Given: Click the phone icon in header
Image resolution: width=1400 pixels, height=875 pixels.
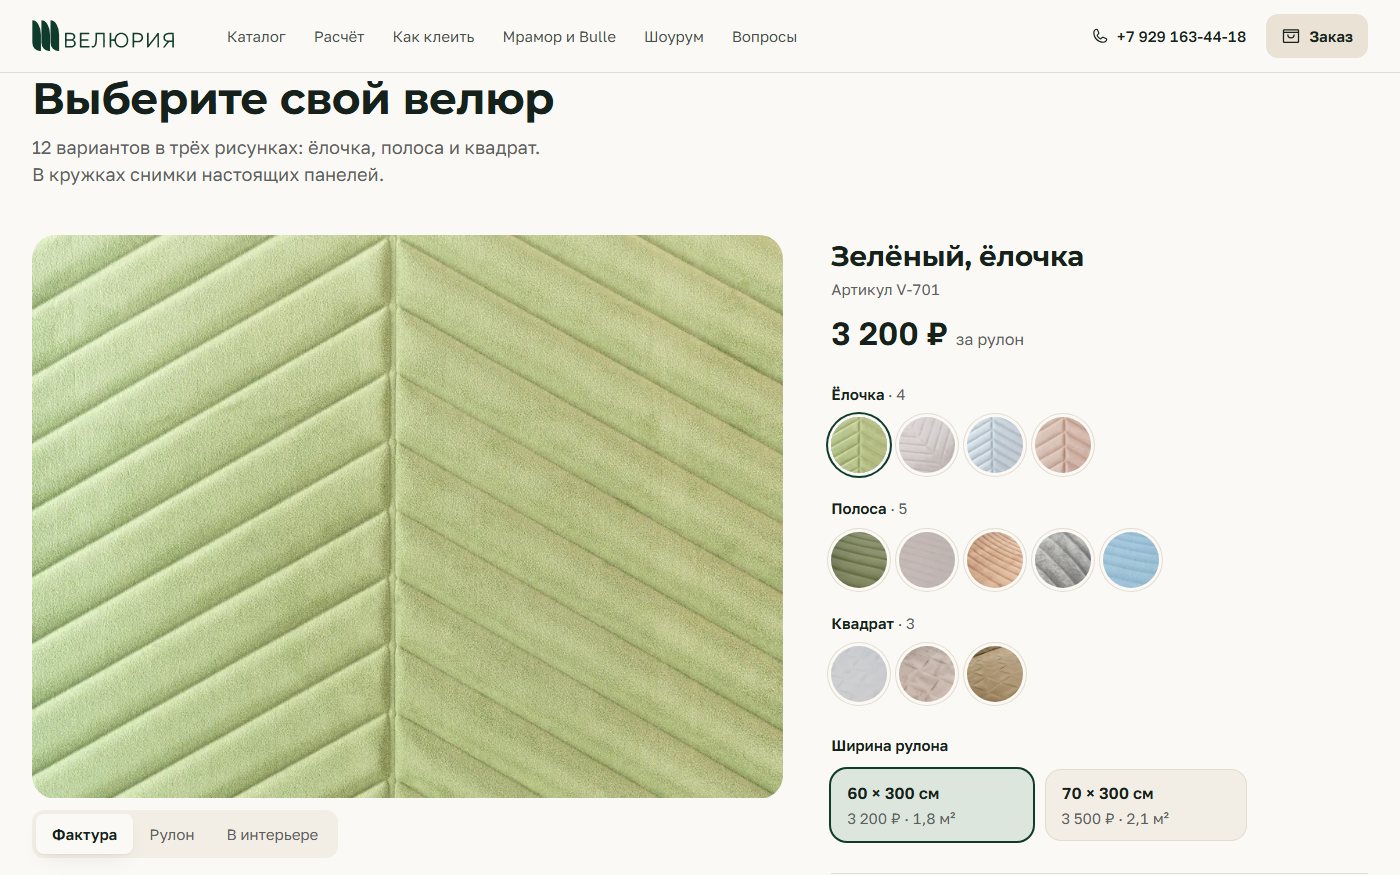Looking at the screenshot, I should [1100, 36].
